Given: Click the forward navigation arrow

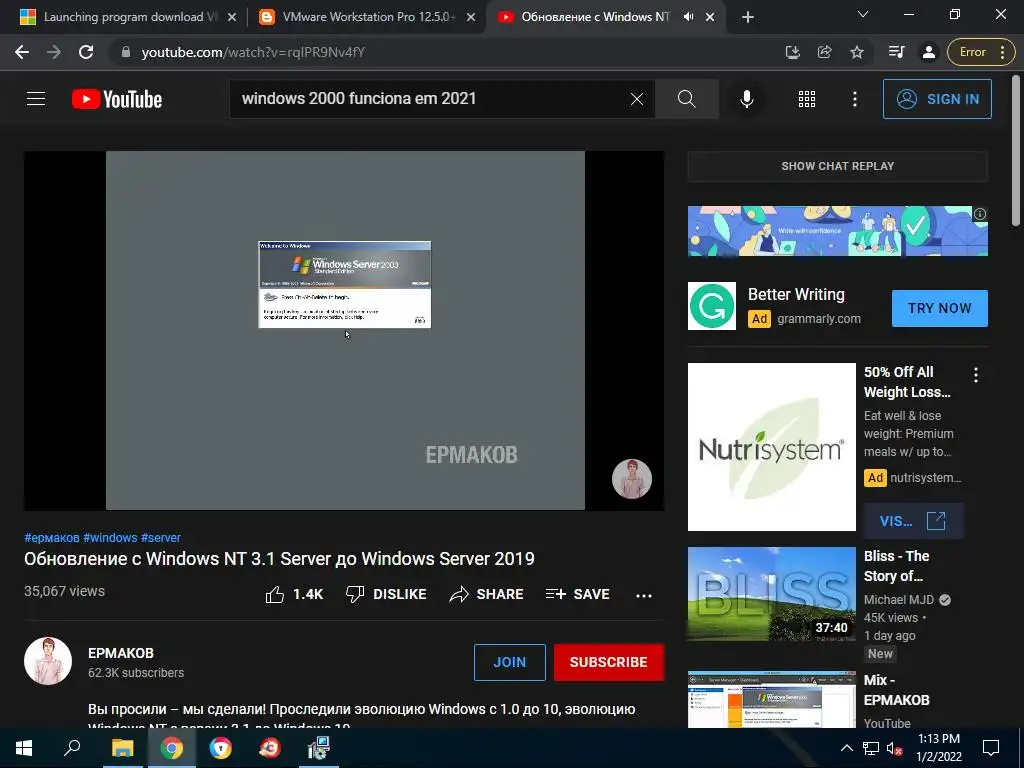Looking at the screenshot, I should coord(54,52).
